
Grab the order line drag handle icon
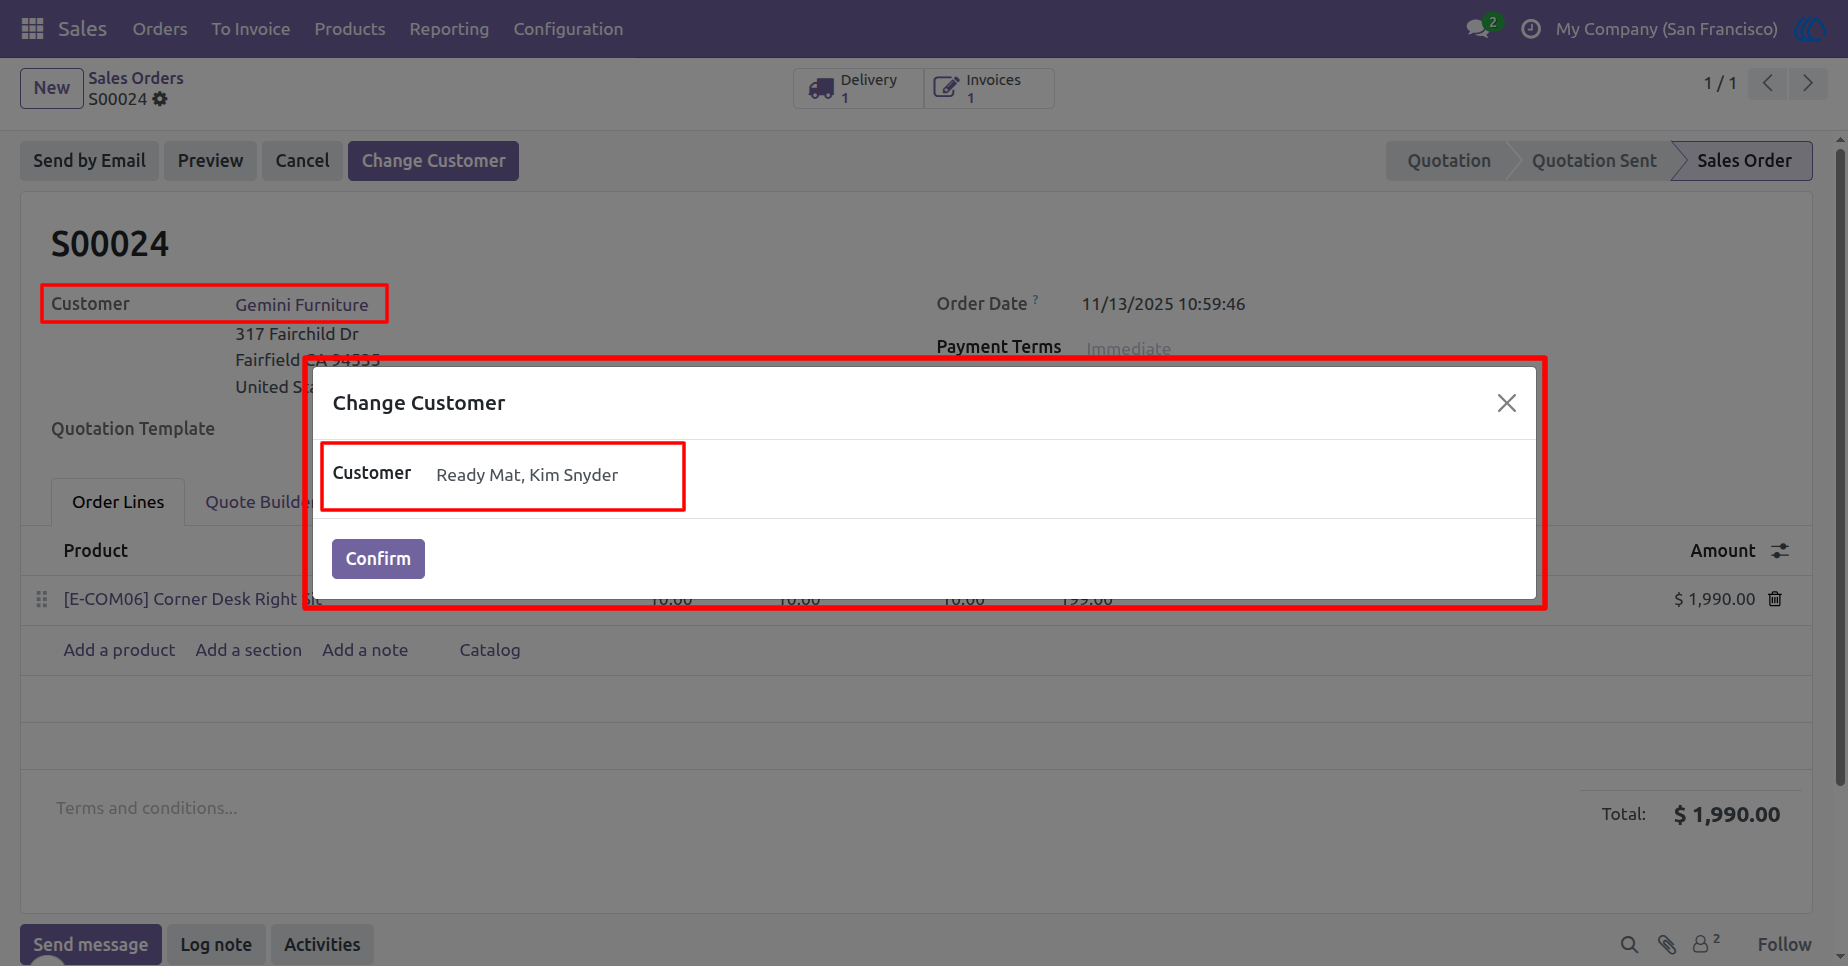point(41,599)
